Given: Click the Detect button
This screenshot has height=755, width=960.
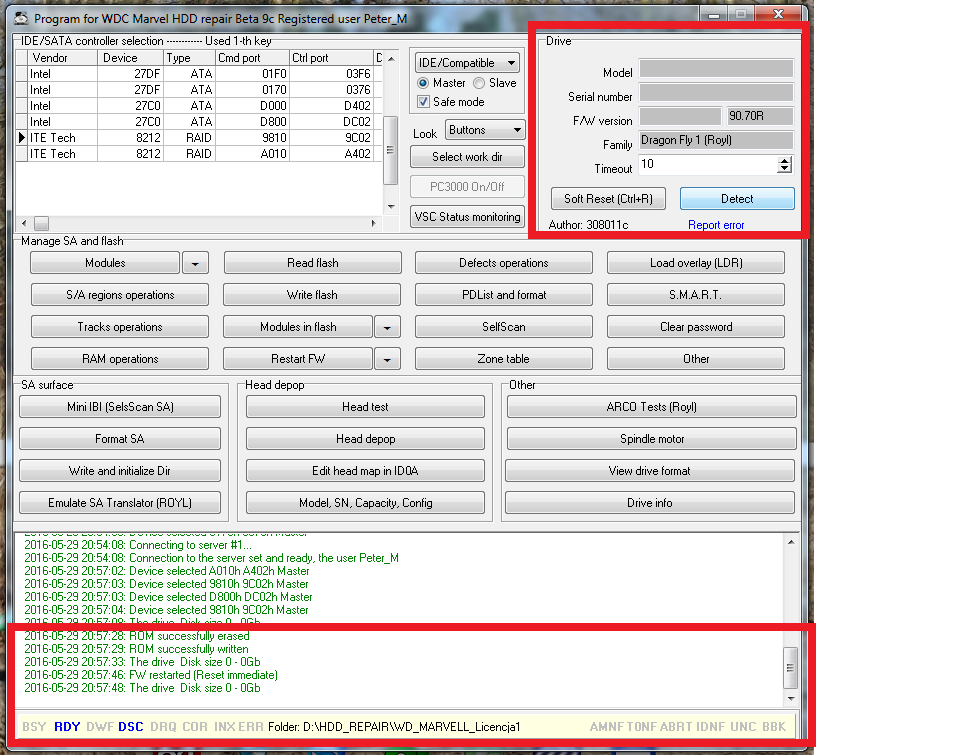Looking at the screenshot, I should [737, 199].
